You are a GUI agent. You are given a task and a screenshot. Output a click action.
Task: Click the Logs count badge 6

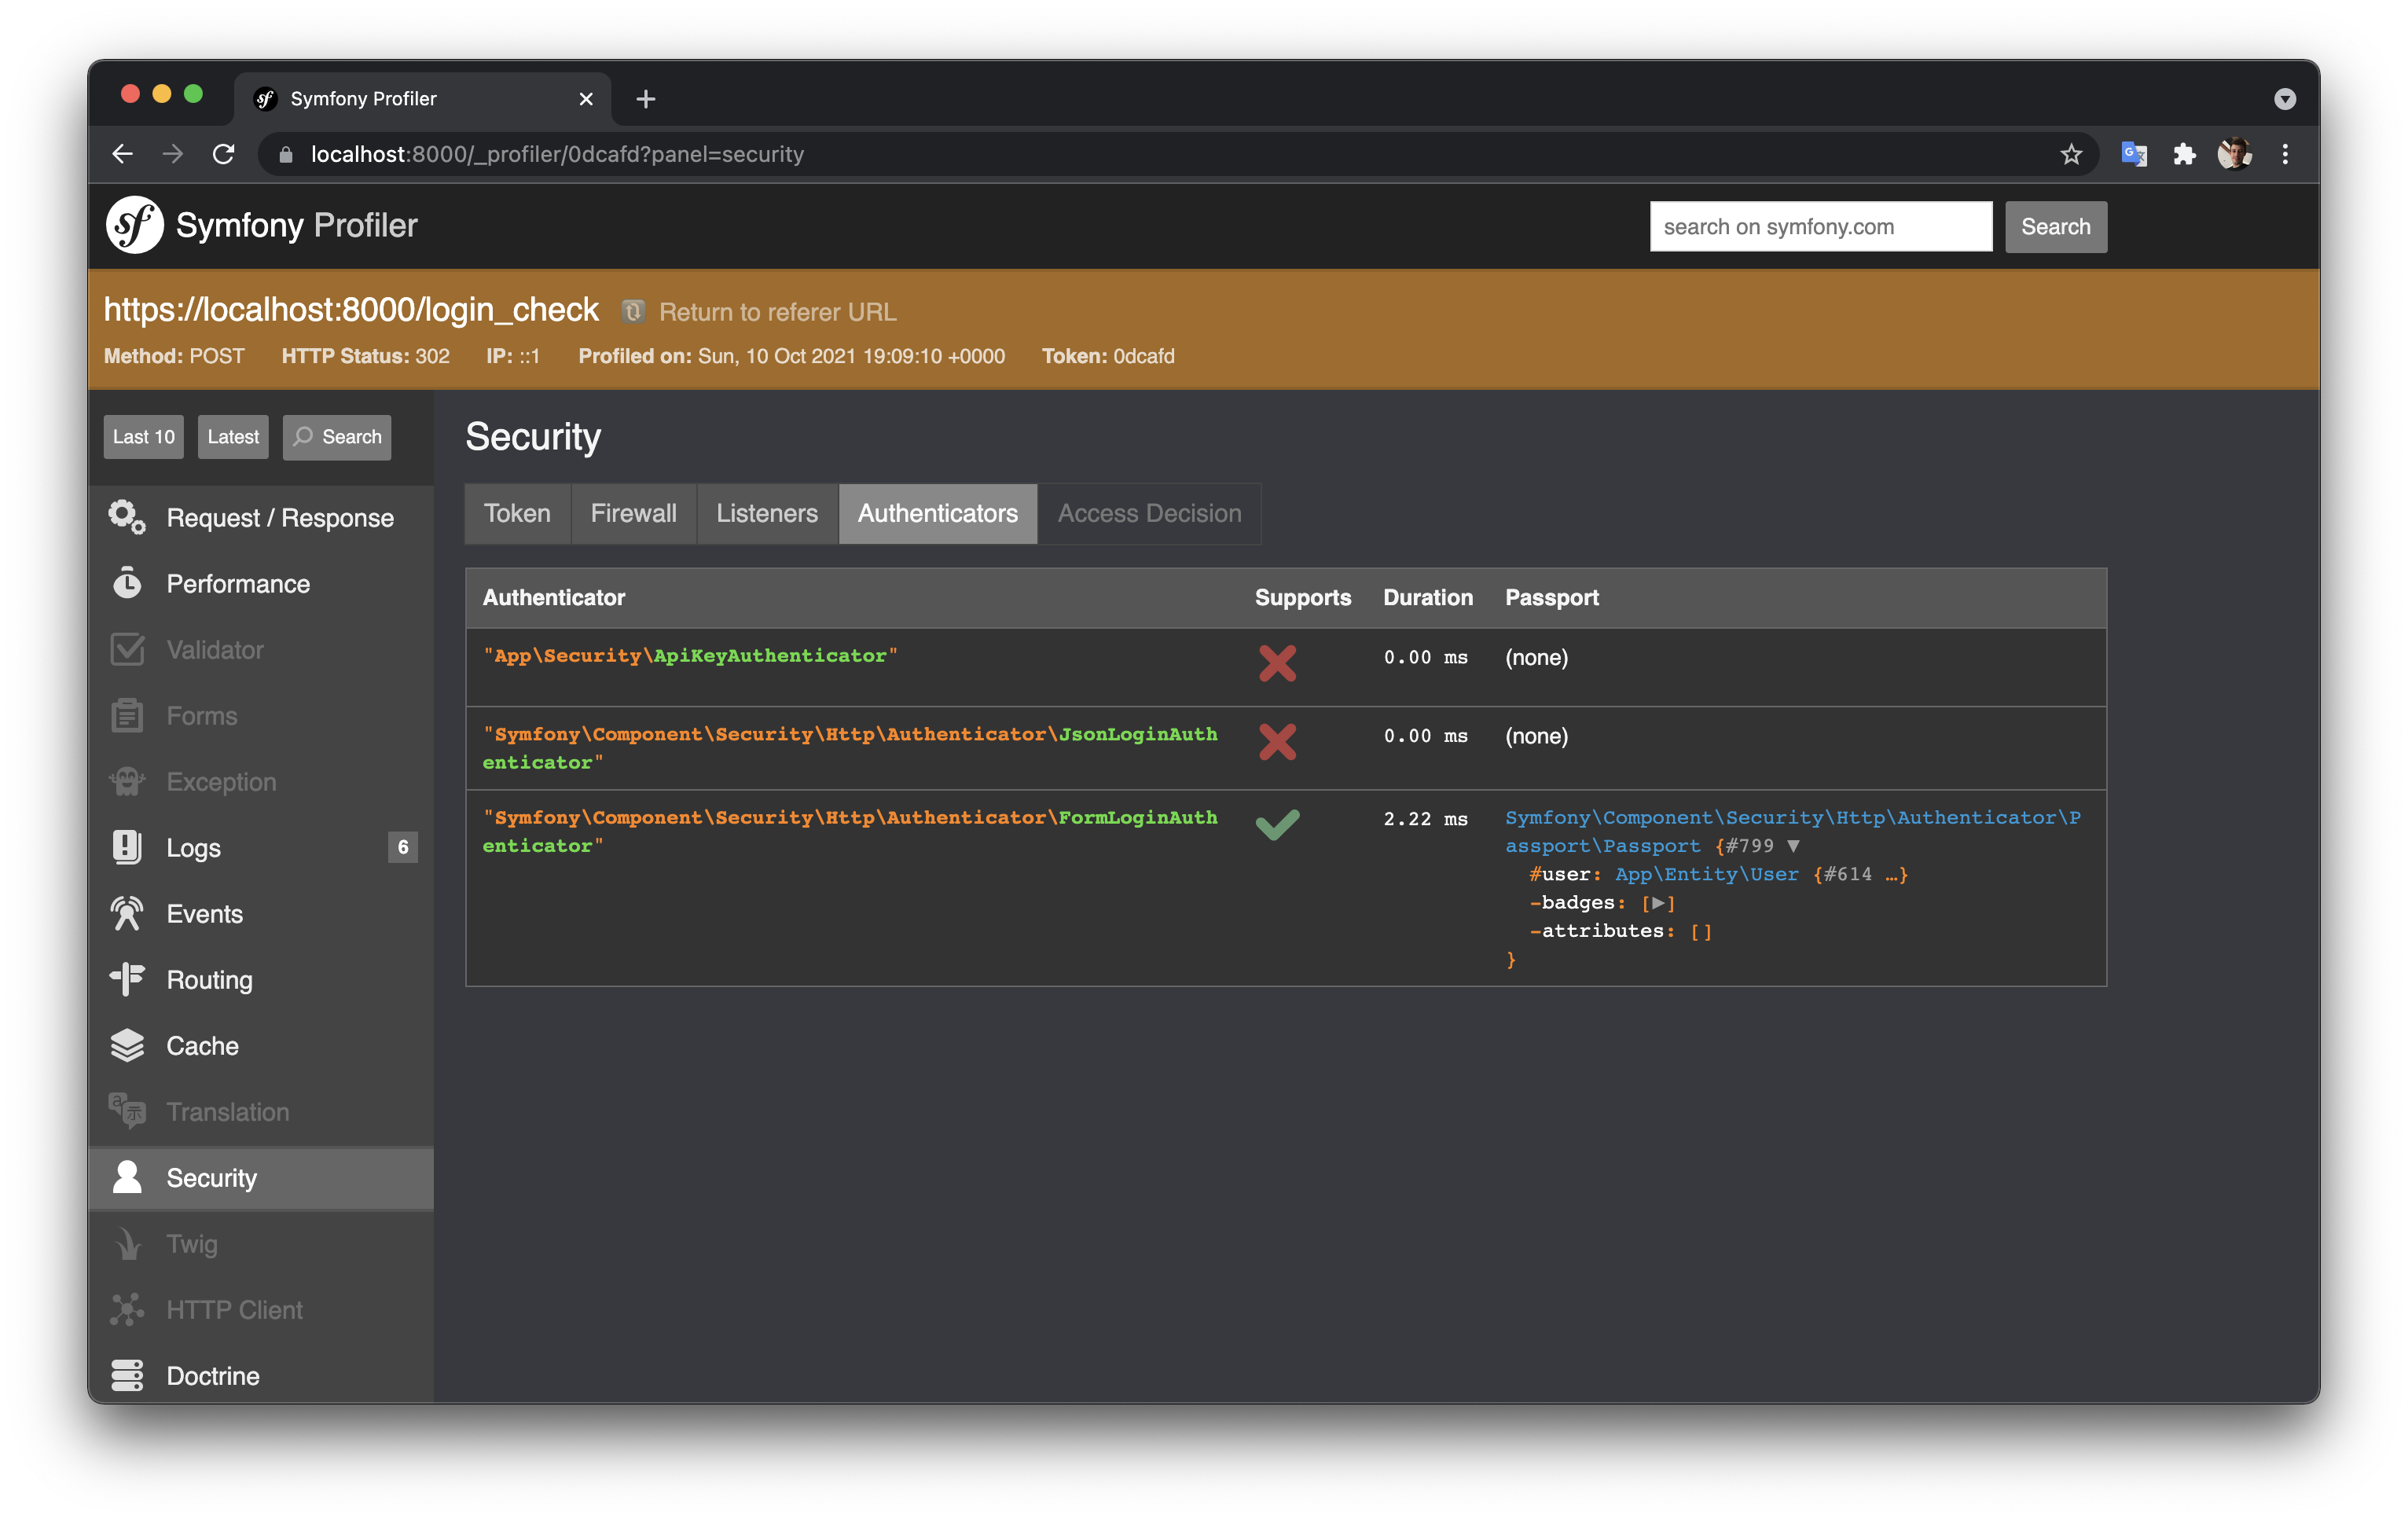(x=403, y=847)
